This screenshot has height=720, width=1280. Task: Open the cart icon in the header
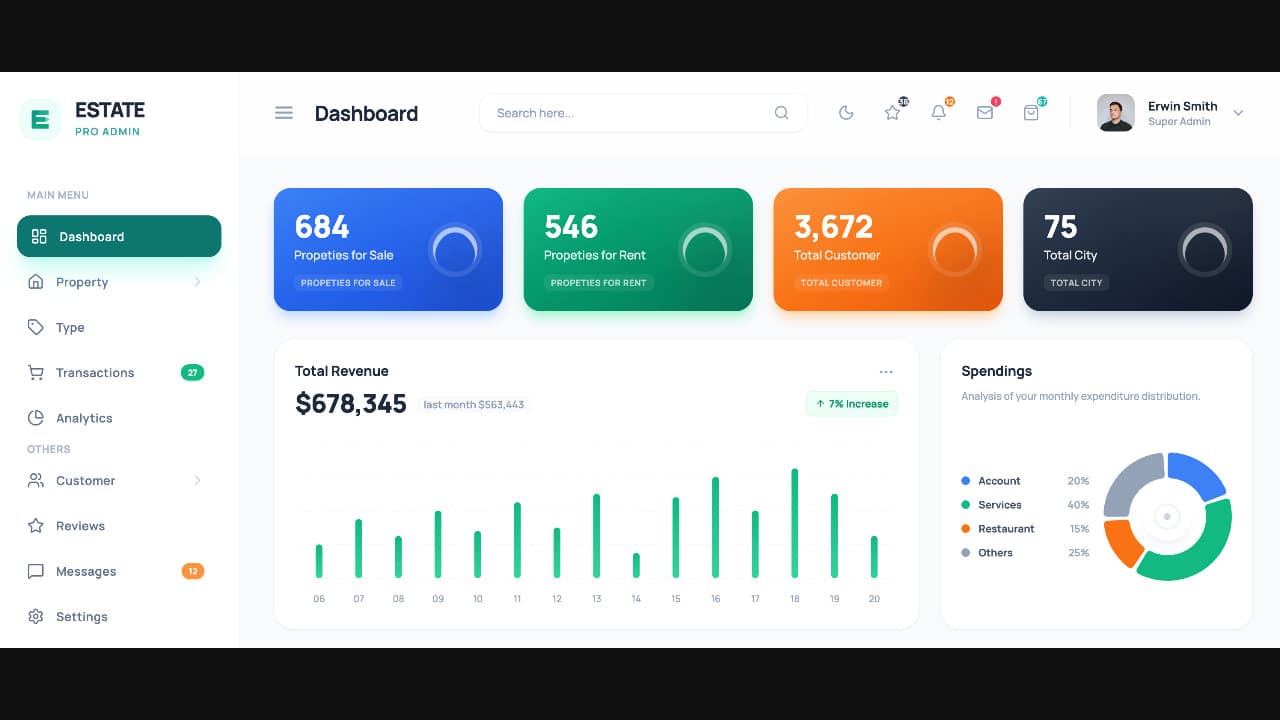1031,112
